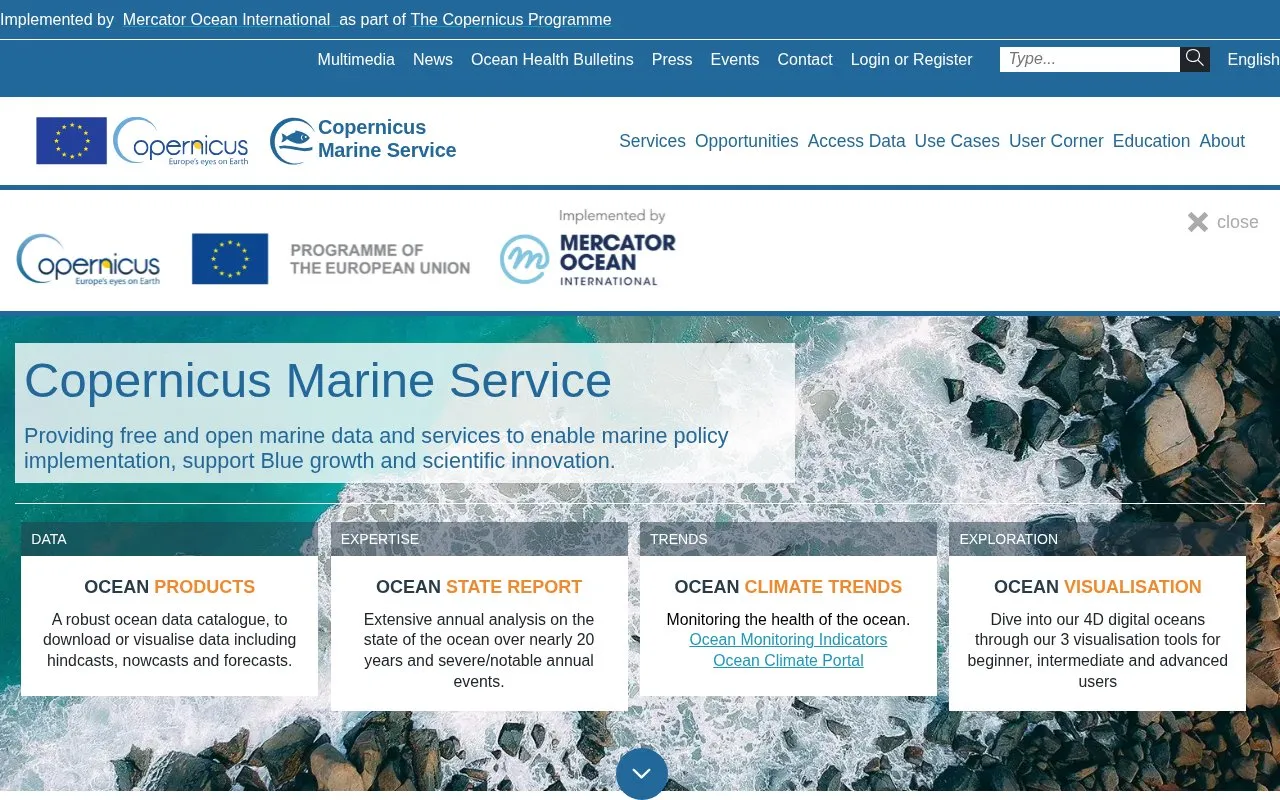Click the Copernicus logo in the header
Viewport: 1280px width, 800px height.
[x=181, y=141]
